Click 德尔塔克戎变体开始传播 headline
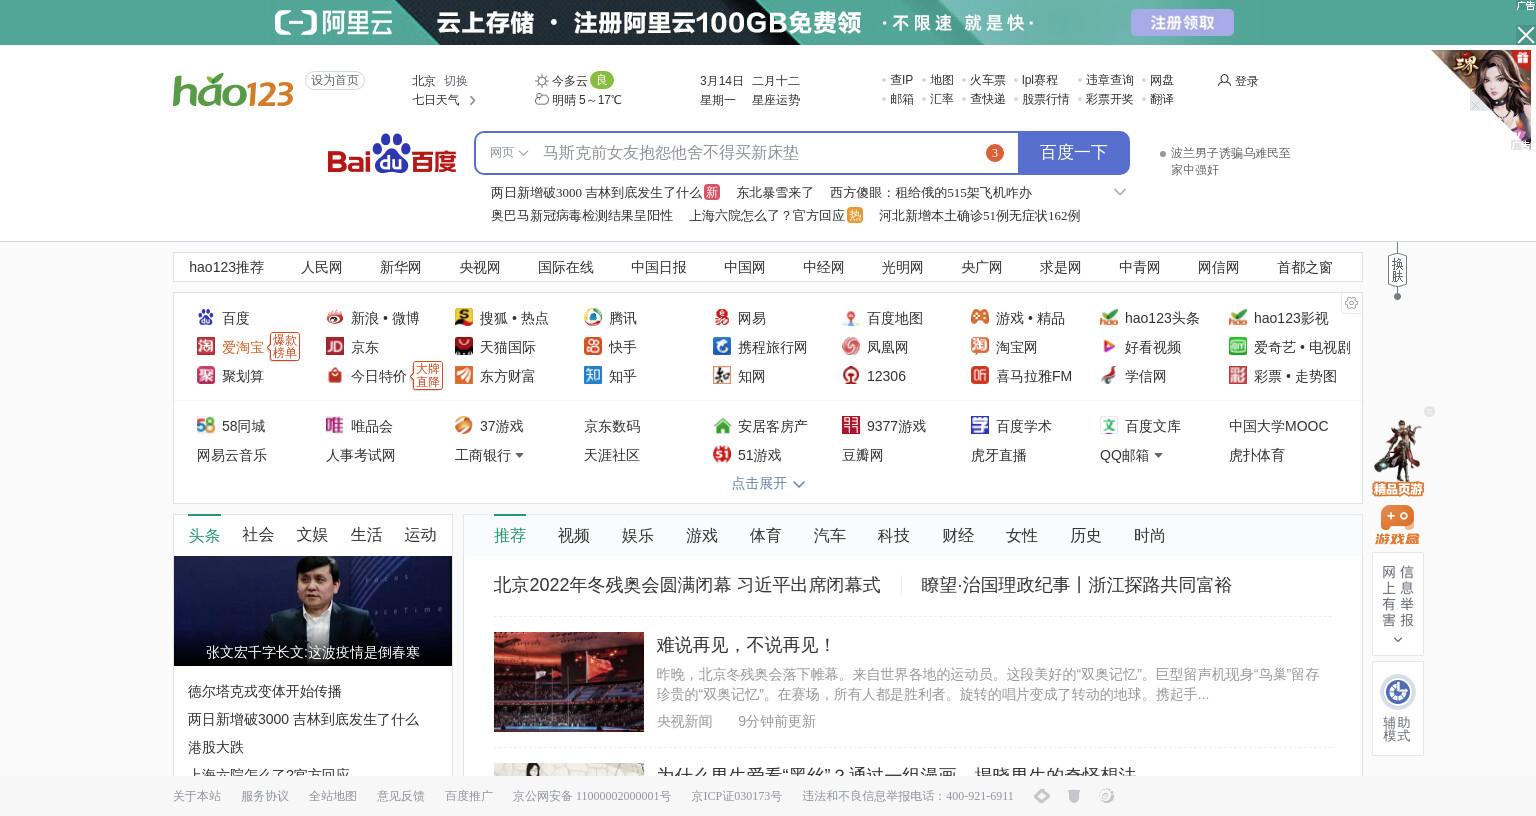Screen dimensions: 1536x816 (265, 692)
